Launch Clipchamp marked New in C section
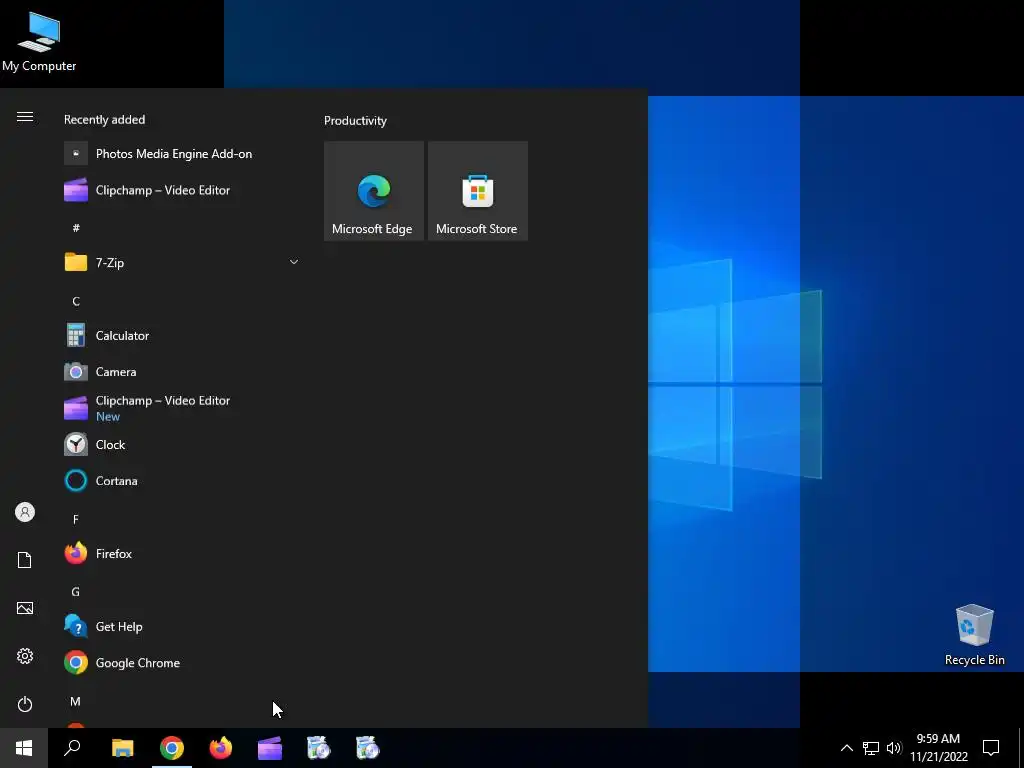The height and width of the screenshot is (768, 1024). pos(182,408)
